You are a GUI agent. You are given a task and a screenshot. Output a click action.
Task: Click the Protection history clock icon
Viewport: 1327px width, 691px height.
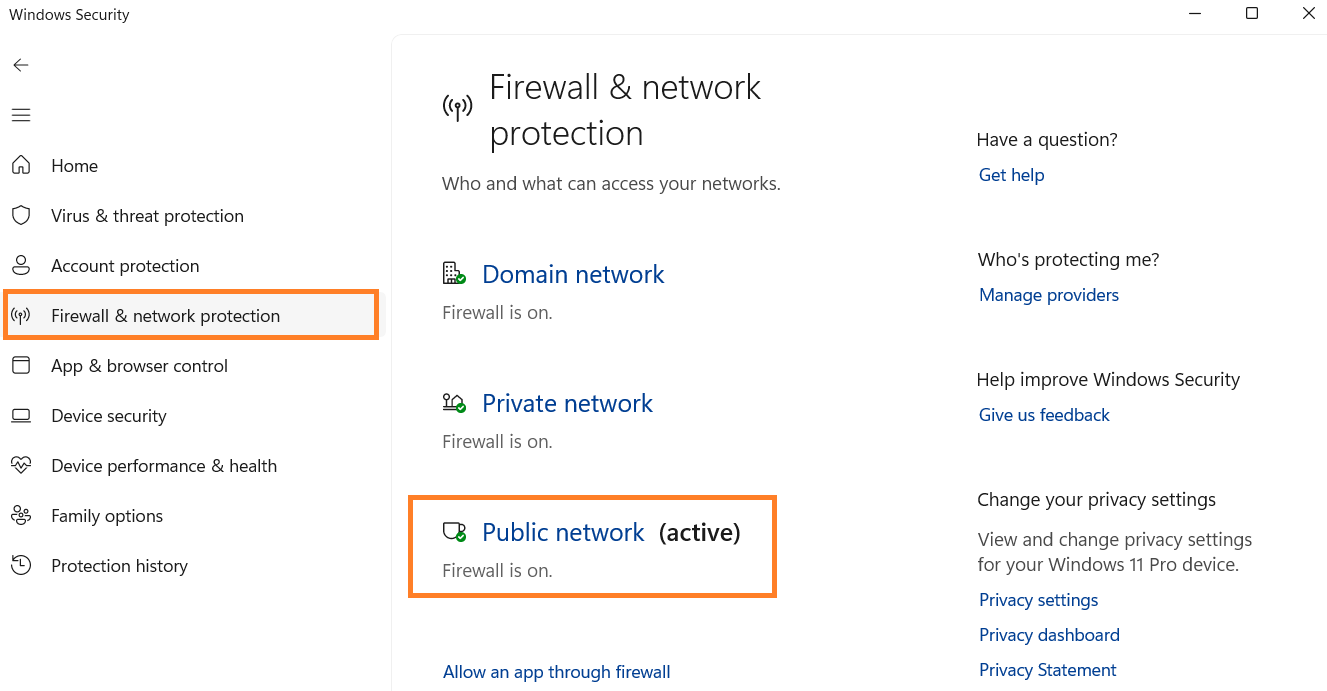21,566
